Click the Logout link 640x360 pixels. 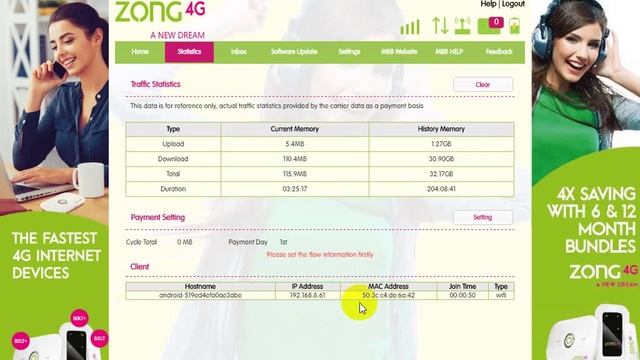click(x=513, y=4)
